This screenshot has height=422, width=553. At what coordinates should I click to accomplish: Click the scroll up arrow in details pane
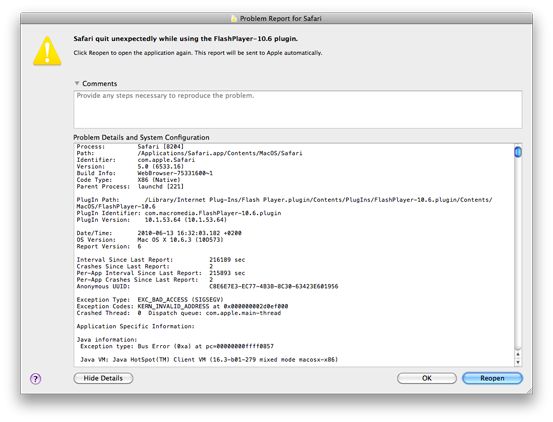[518, 354]
